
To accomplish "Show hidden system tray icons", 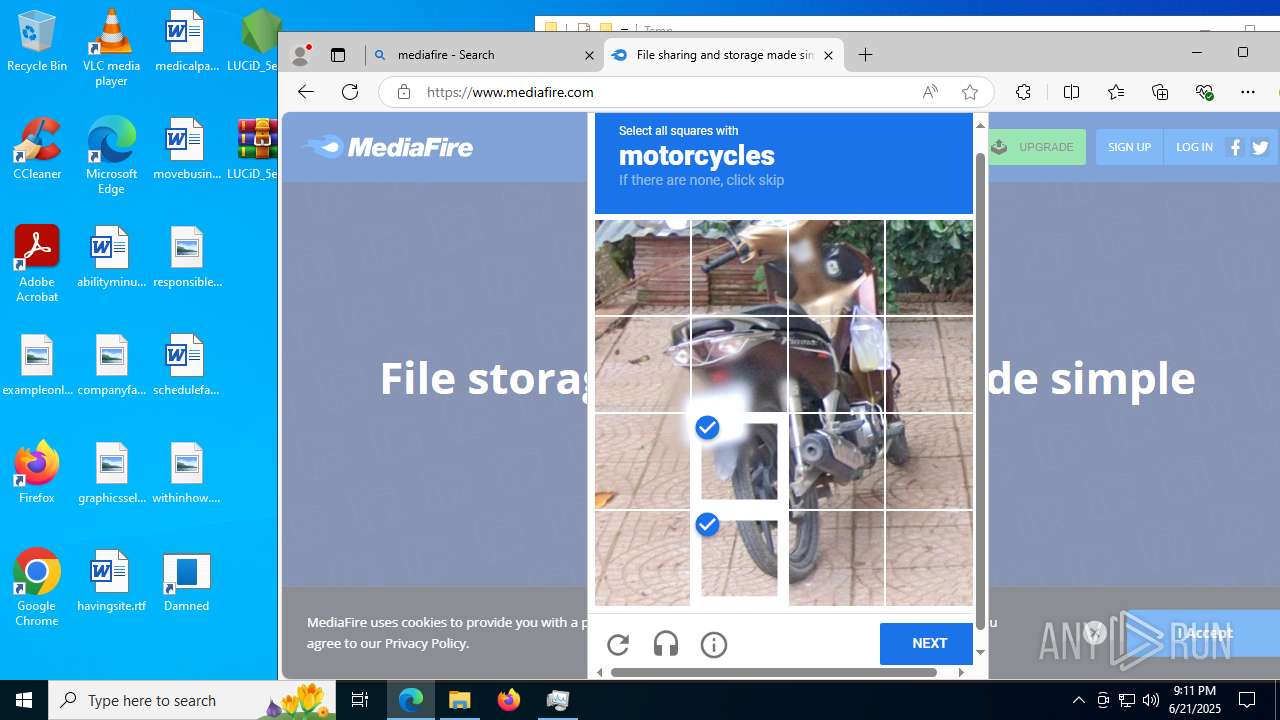I will [x=1078, y=700].
